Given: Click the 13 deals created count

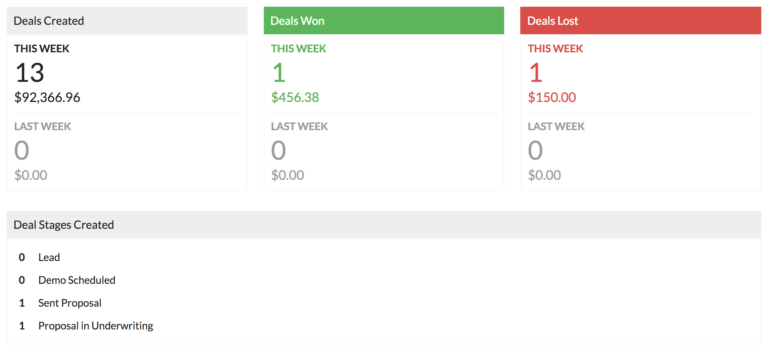Looking at the screenshot, I should pos(29,73).
